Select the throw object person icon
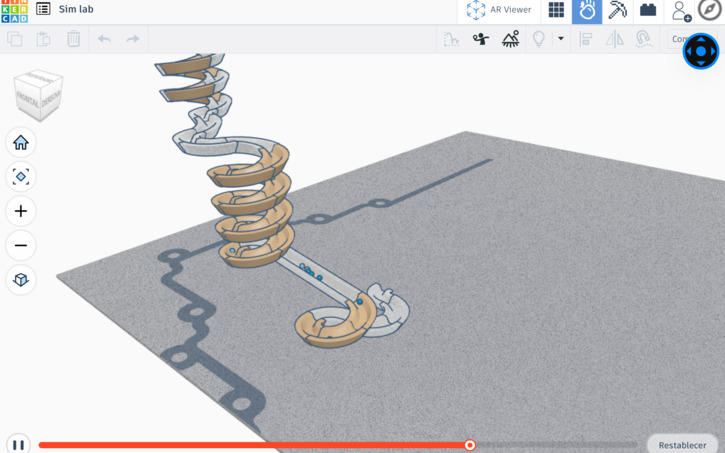The width and height of the screenshot is (725, 453). (x=481, y=39)
